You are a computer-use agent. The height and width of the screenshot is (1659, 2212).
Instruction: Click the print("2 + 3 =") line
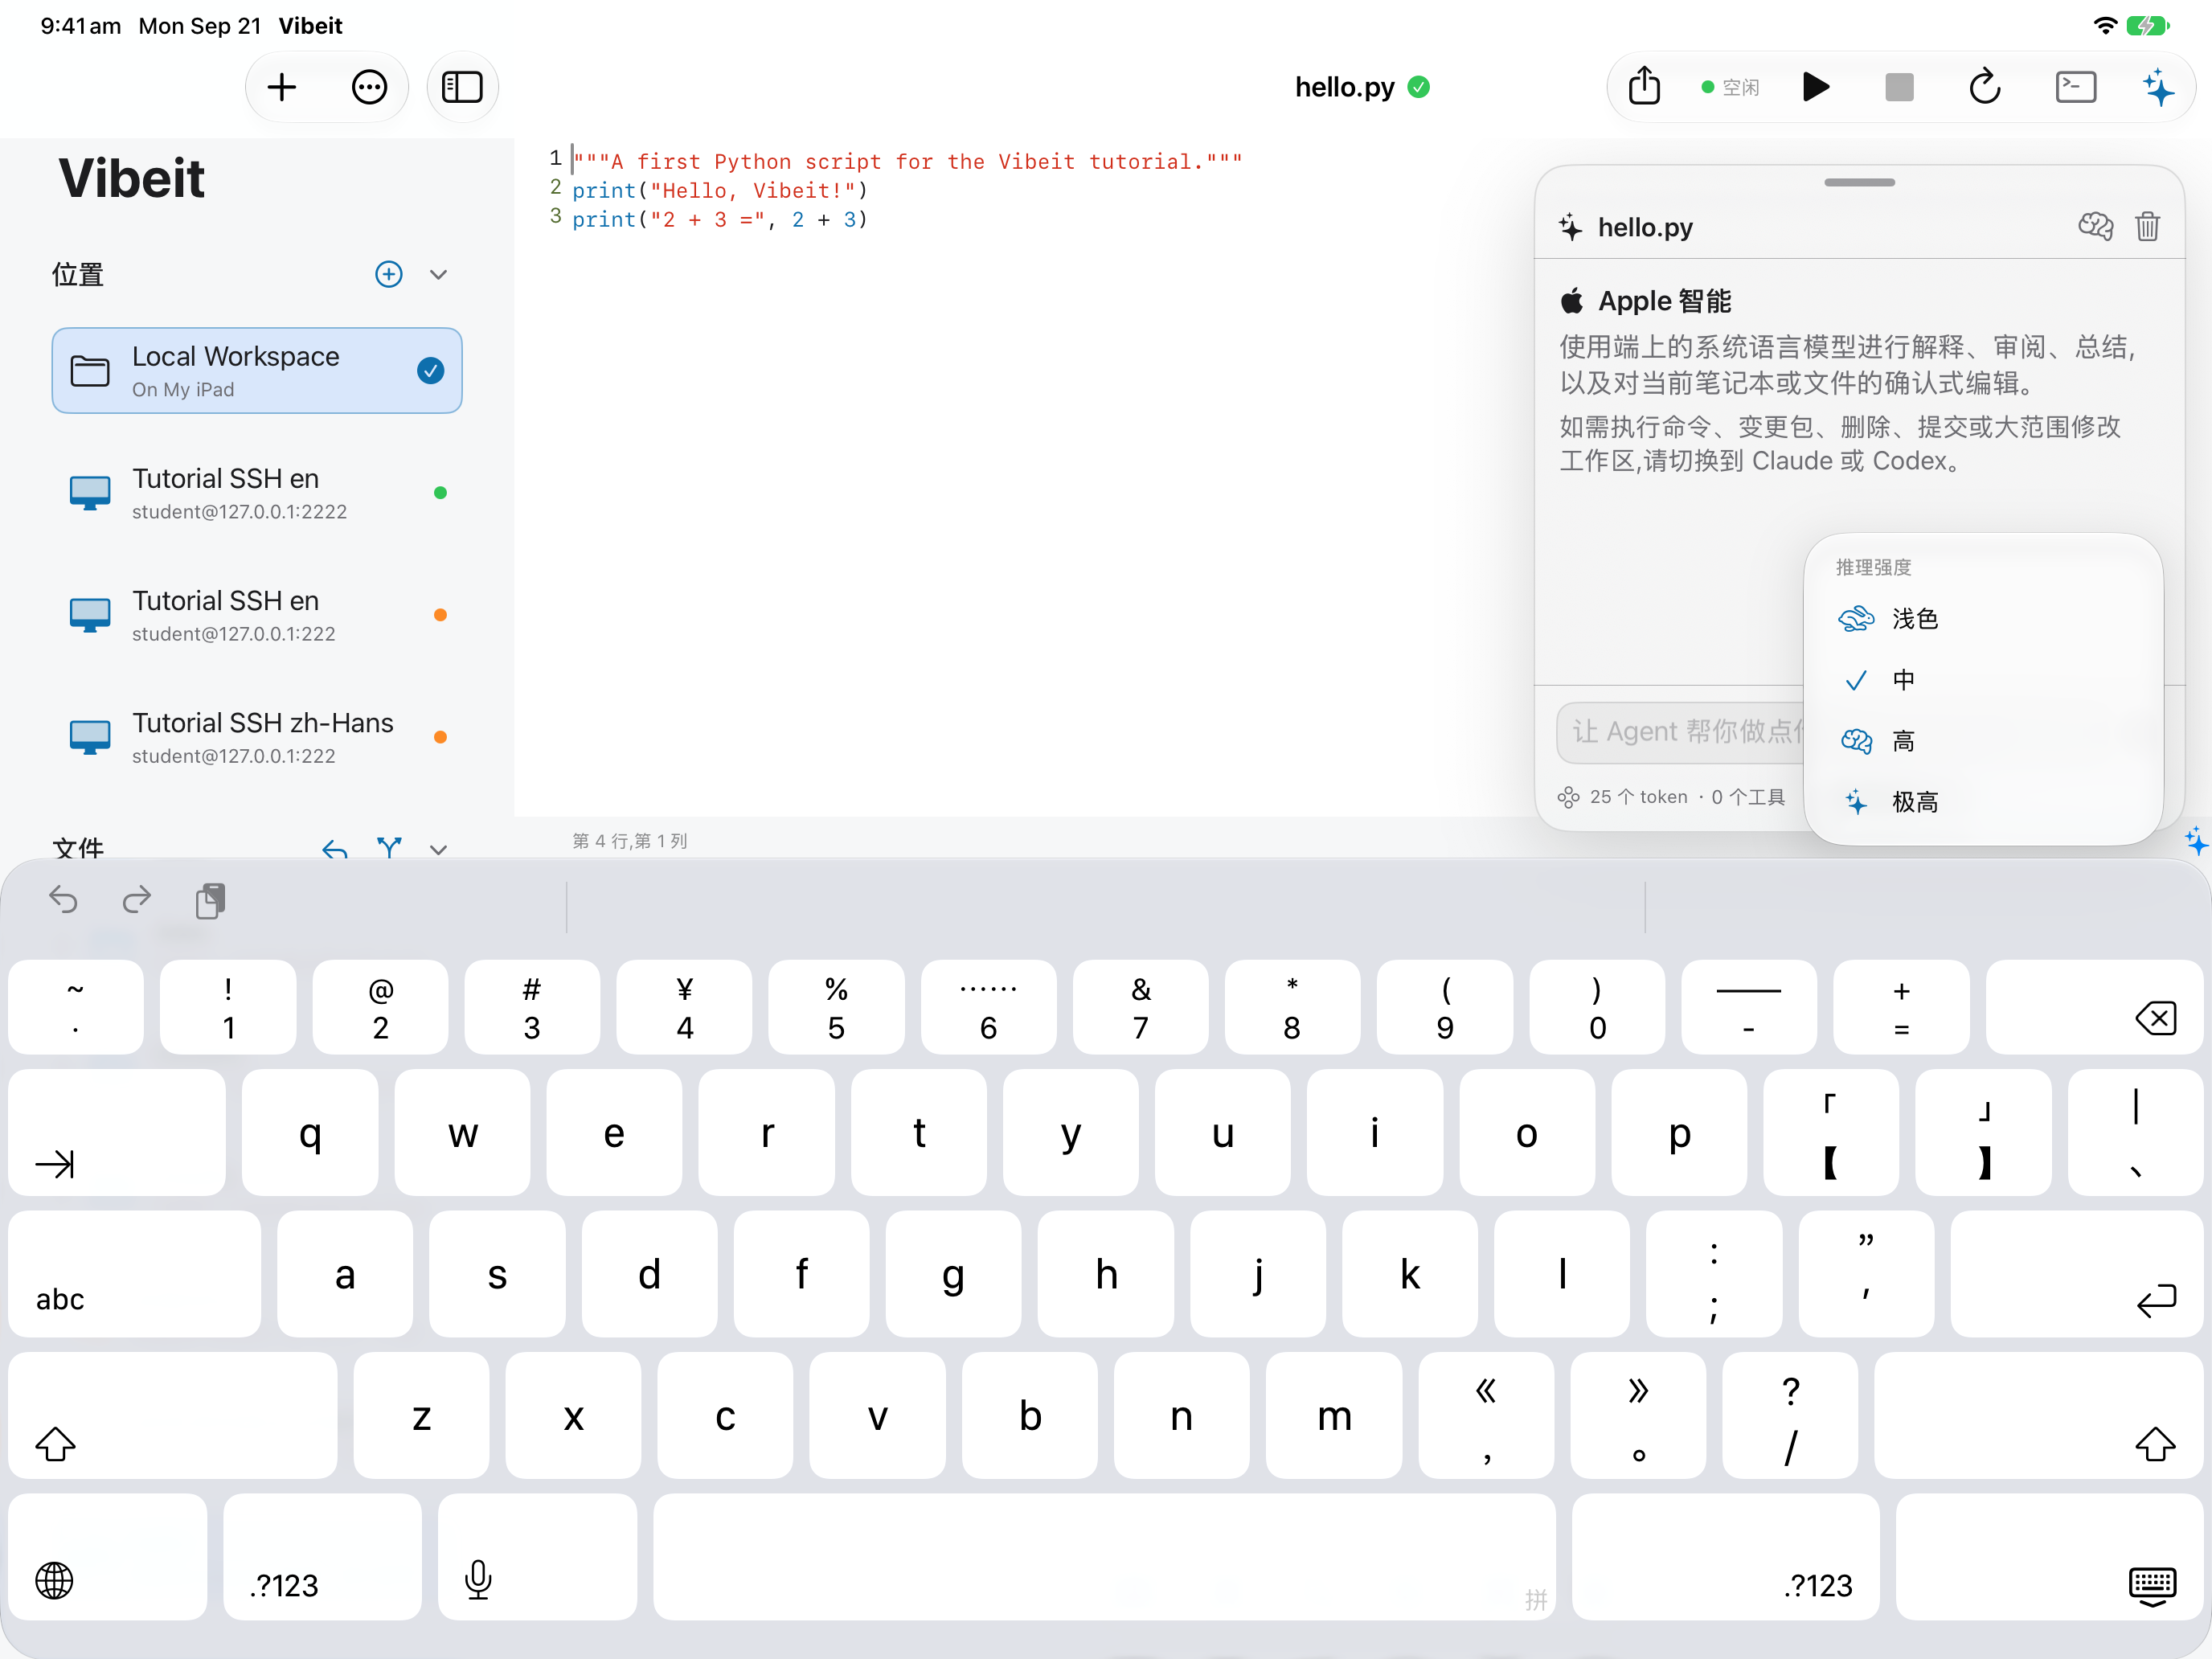[x=720, y=219]
